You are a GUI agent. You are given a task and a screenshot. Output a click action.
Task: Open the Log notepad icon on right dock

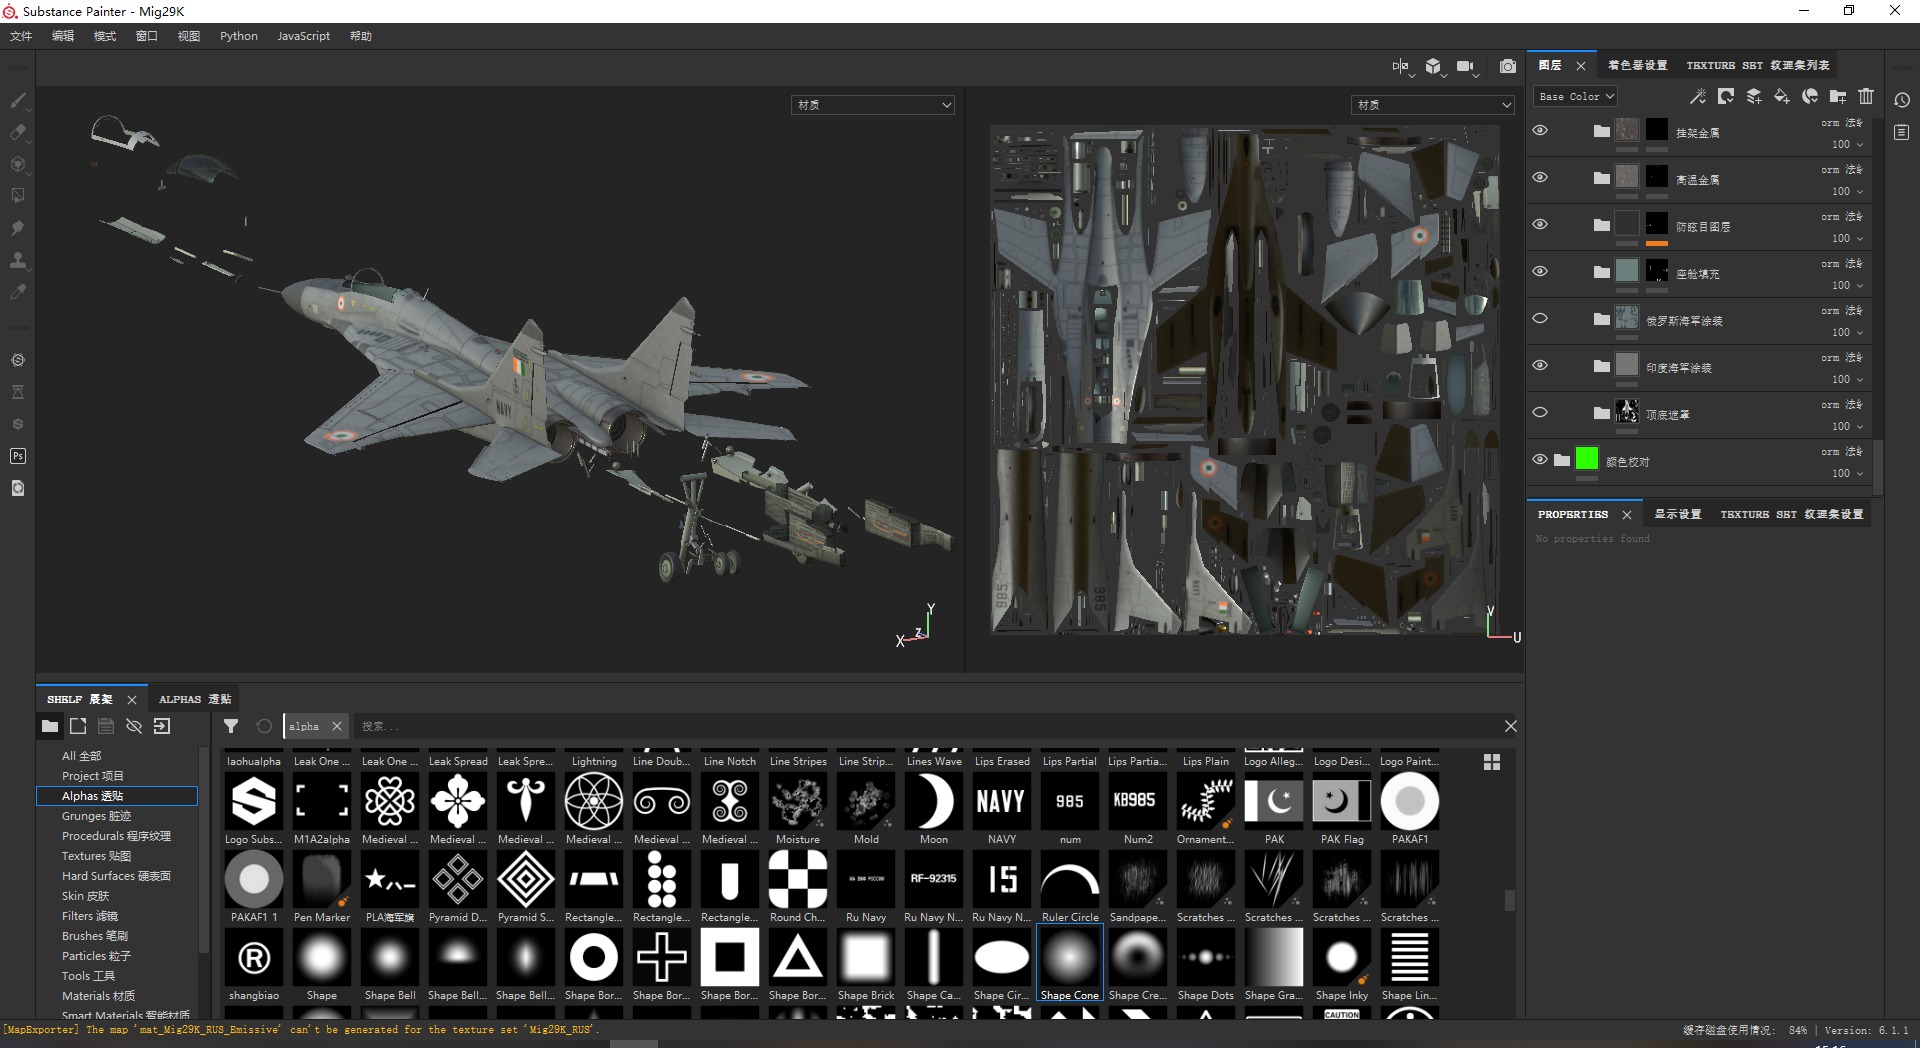tap(1902, 132)
